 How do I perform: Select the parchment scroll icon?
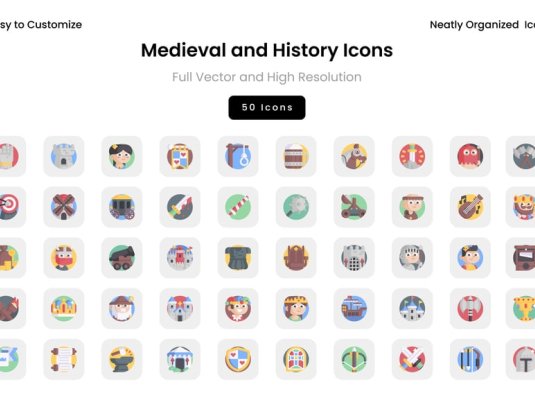click(x=64, y=359)
